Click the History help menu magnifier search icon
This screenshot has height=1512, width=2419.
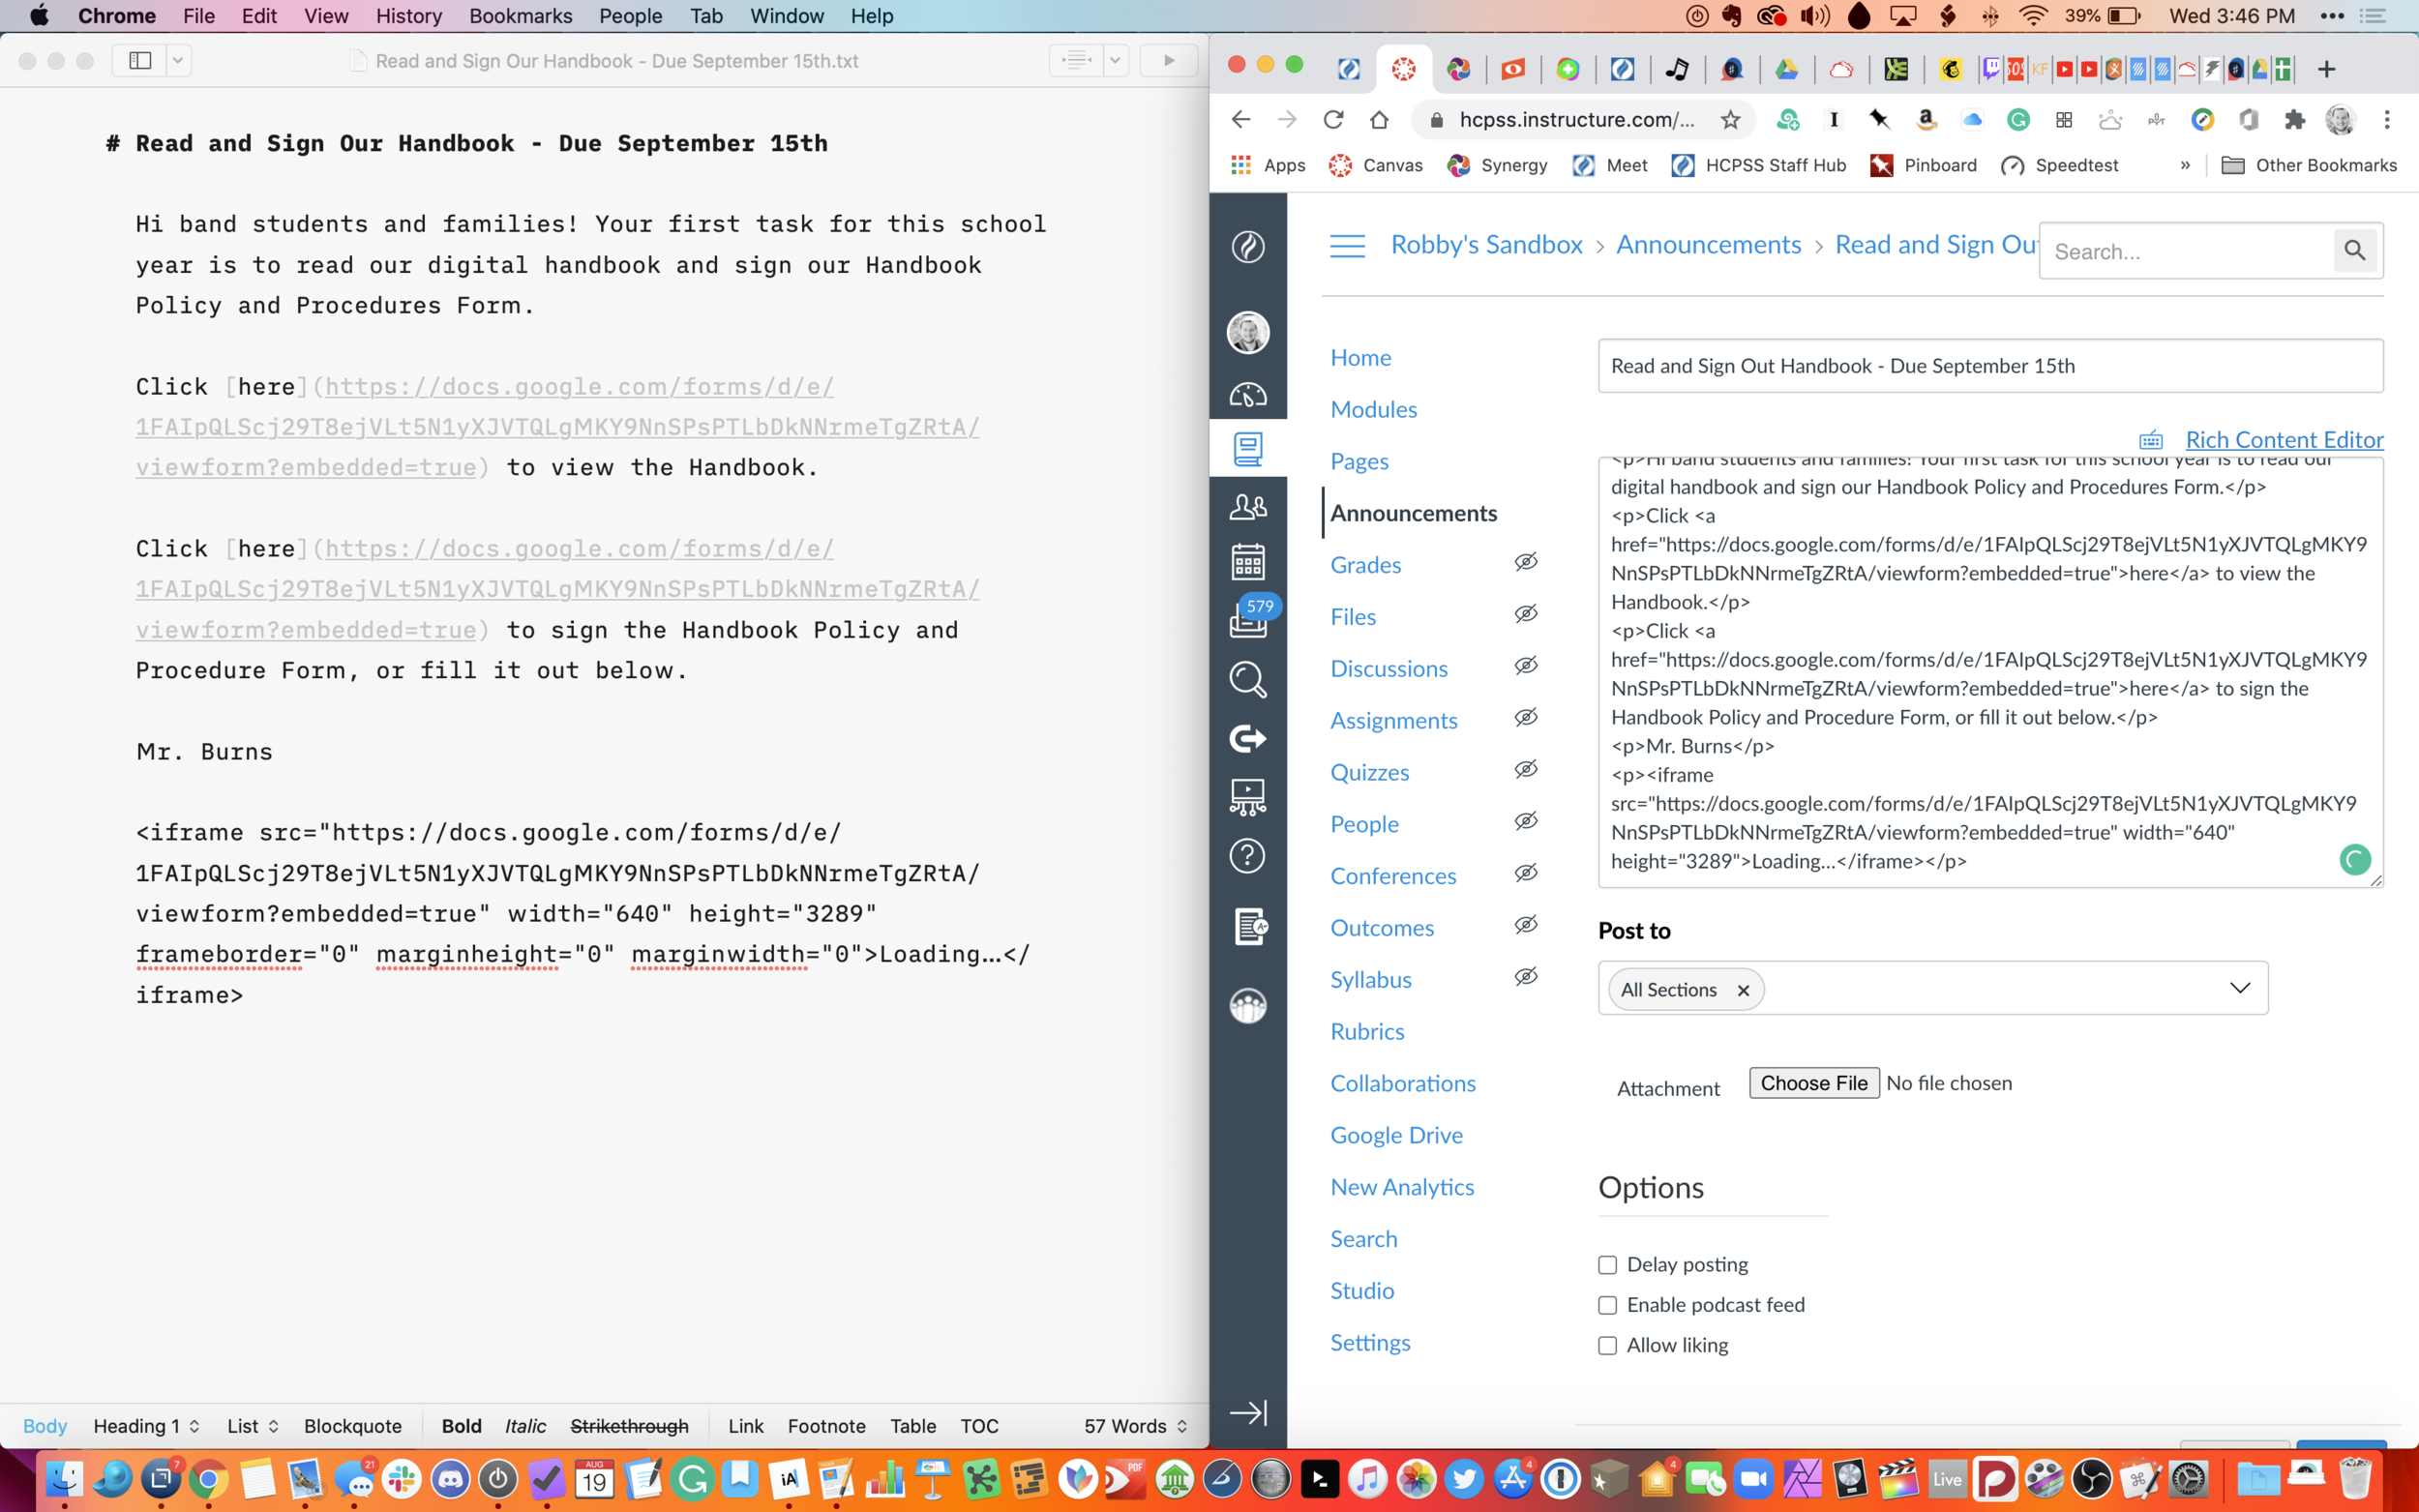(x=1248, y=680)
